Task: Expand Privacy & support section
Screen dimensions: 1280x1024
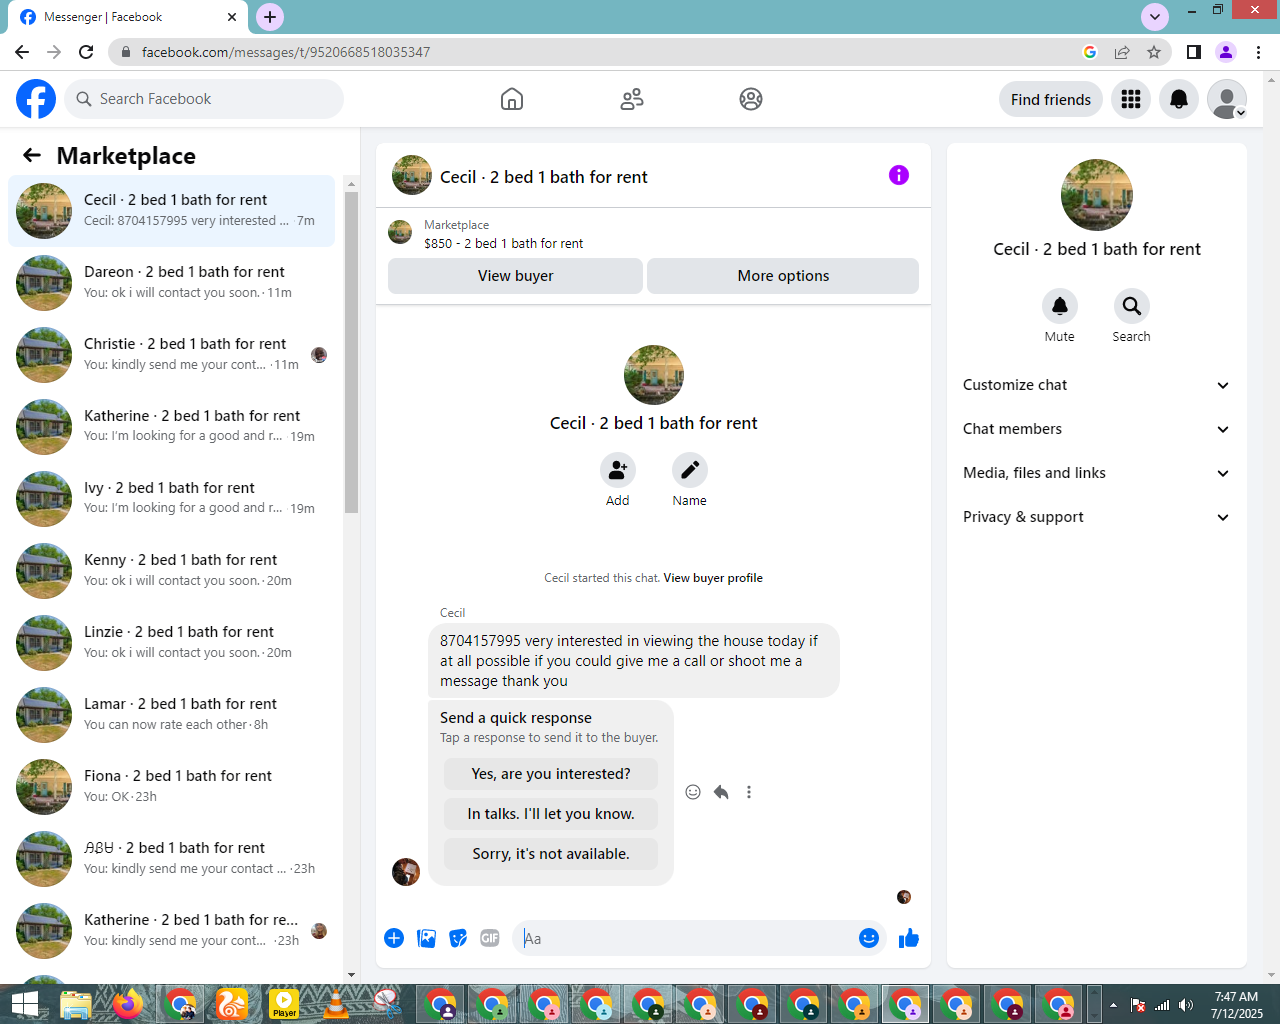Action: point(1097,517)
